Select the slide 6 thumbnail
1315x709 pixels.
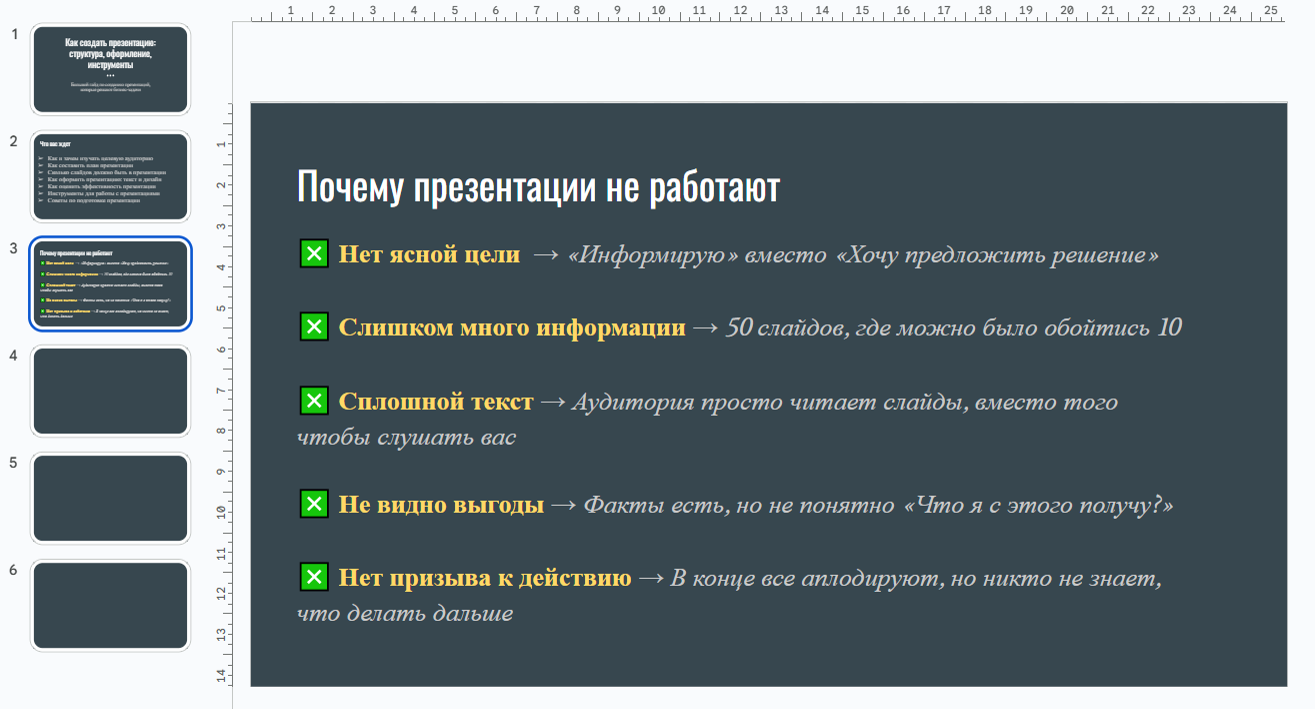pyautogui.click(x=110, y=606)
